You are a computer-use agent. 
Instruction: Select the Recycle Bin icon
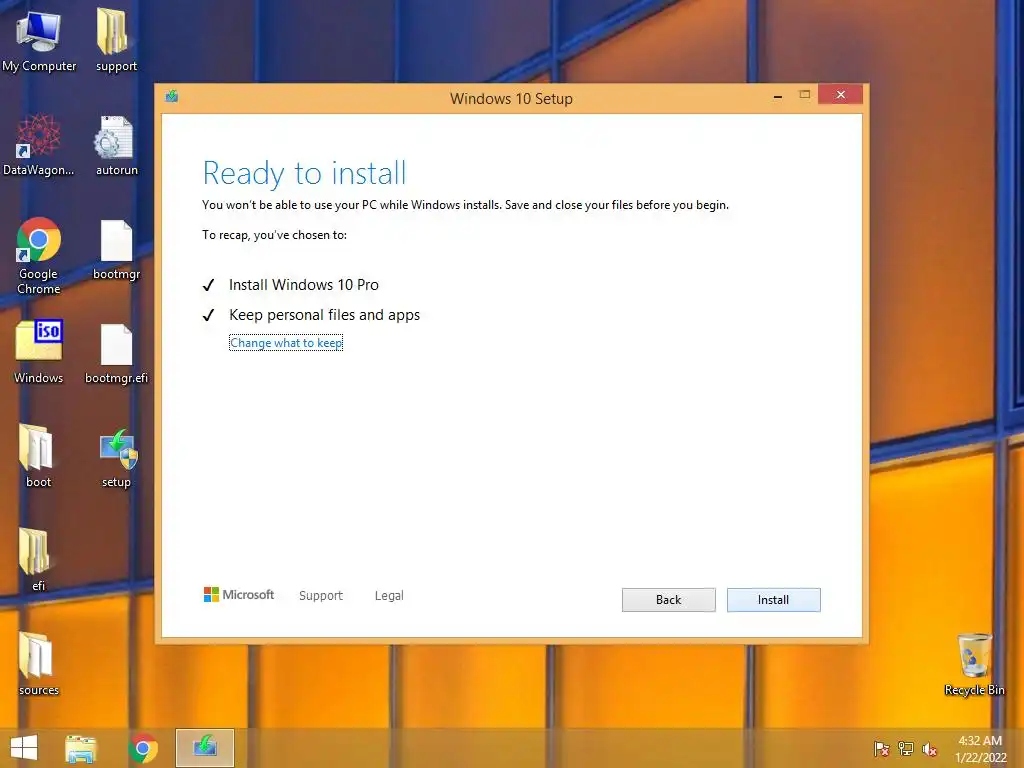coord(974,665)
